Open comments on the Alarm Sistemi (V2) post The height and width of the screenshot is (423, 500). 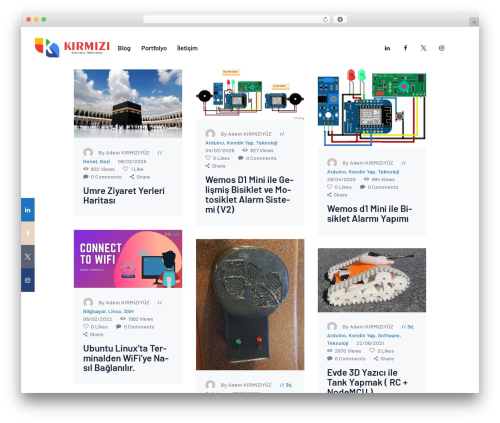(257, 158)
